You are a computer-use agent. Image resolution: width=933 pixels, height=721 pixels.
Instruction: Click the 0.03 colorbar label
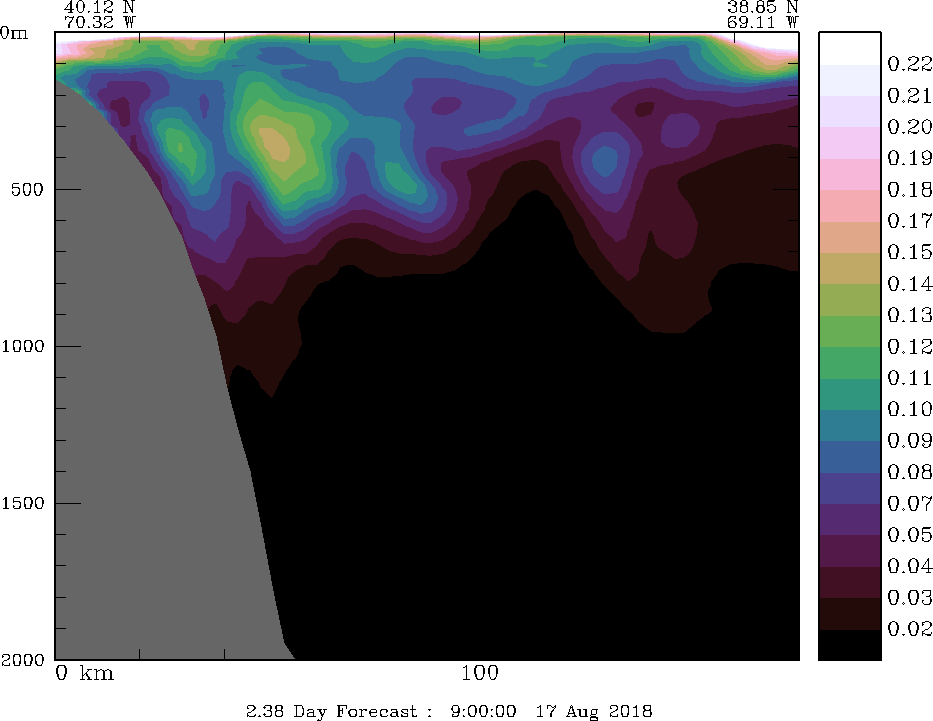coord(910,597)
